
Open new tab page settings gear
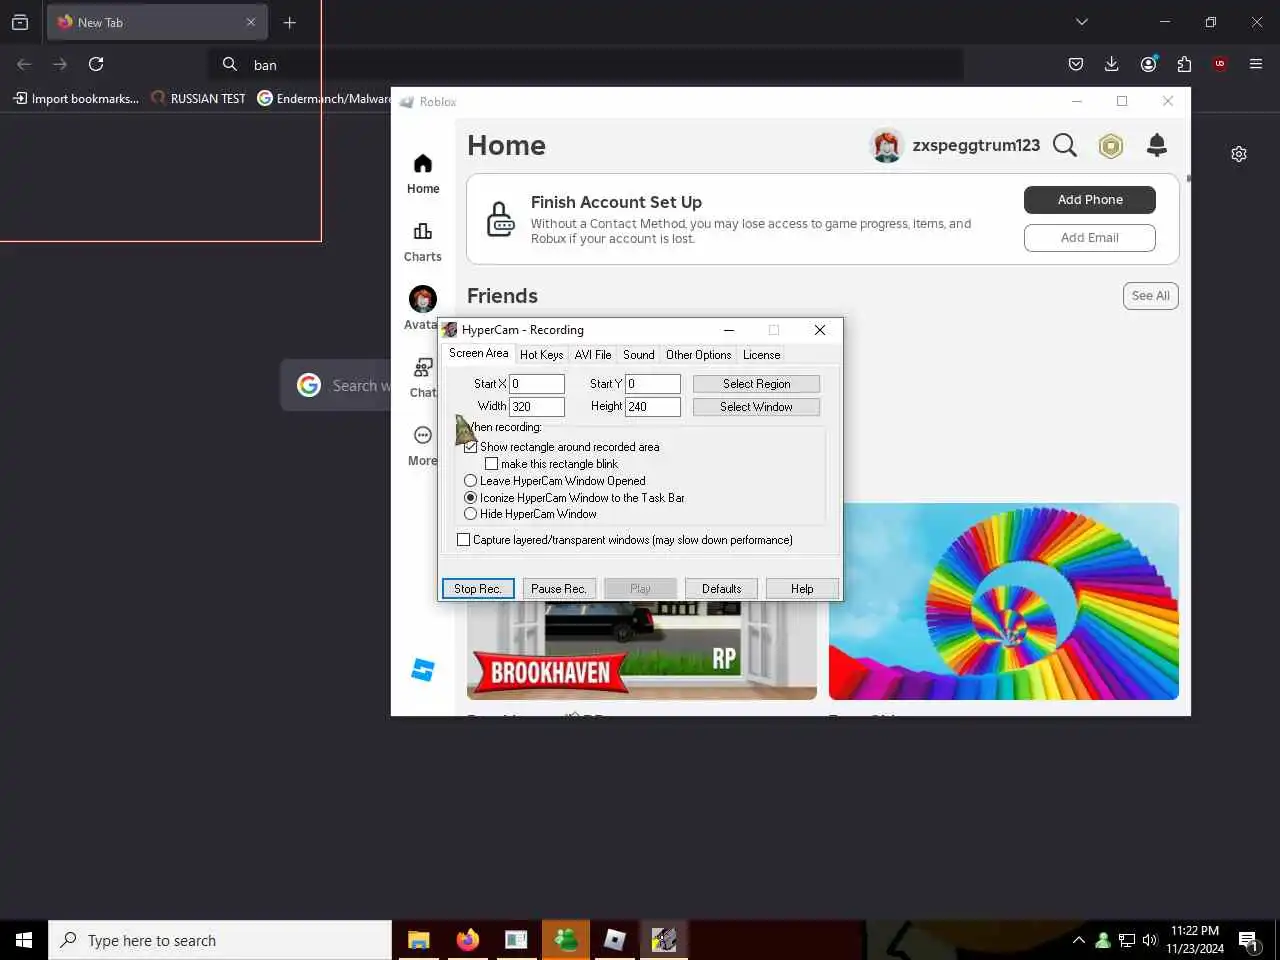pos(1239,154)
